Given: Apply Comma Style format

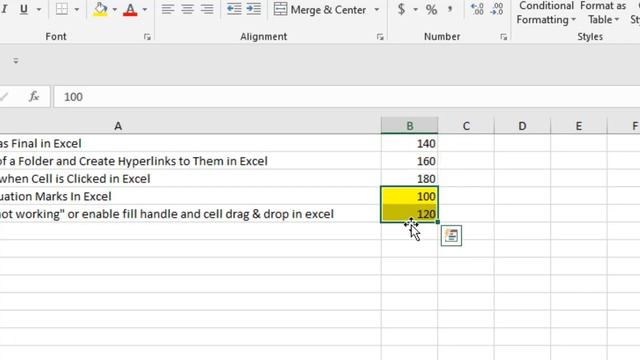Looking at the screenshot, I should [450, 9].
